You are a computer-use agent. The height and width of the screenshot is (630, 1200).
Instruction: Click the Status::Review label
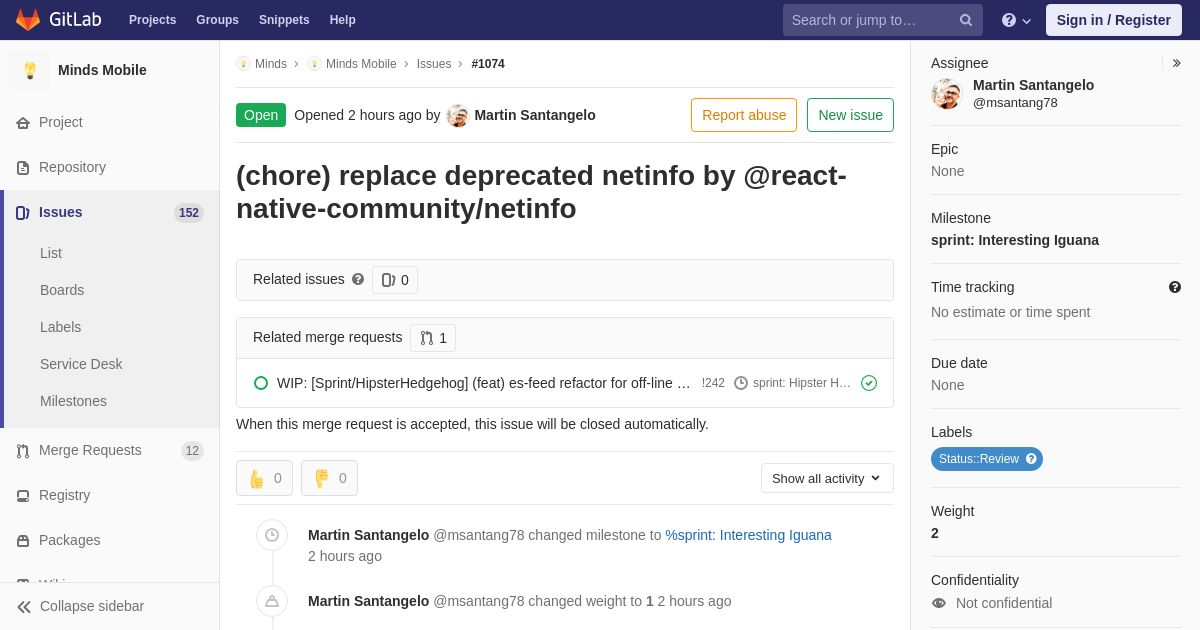[x=979, y=459]
